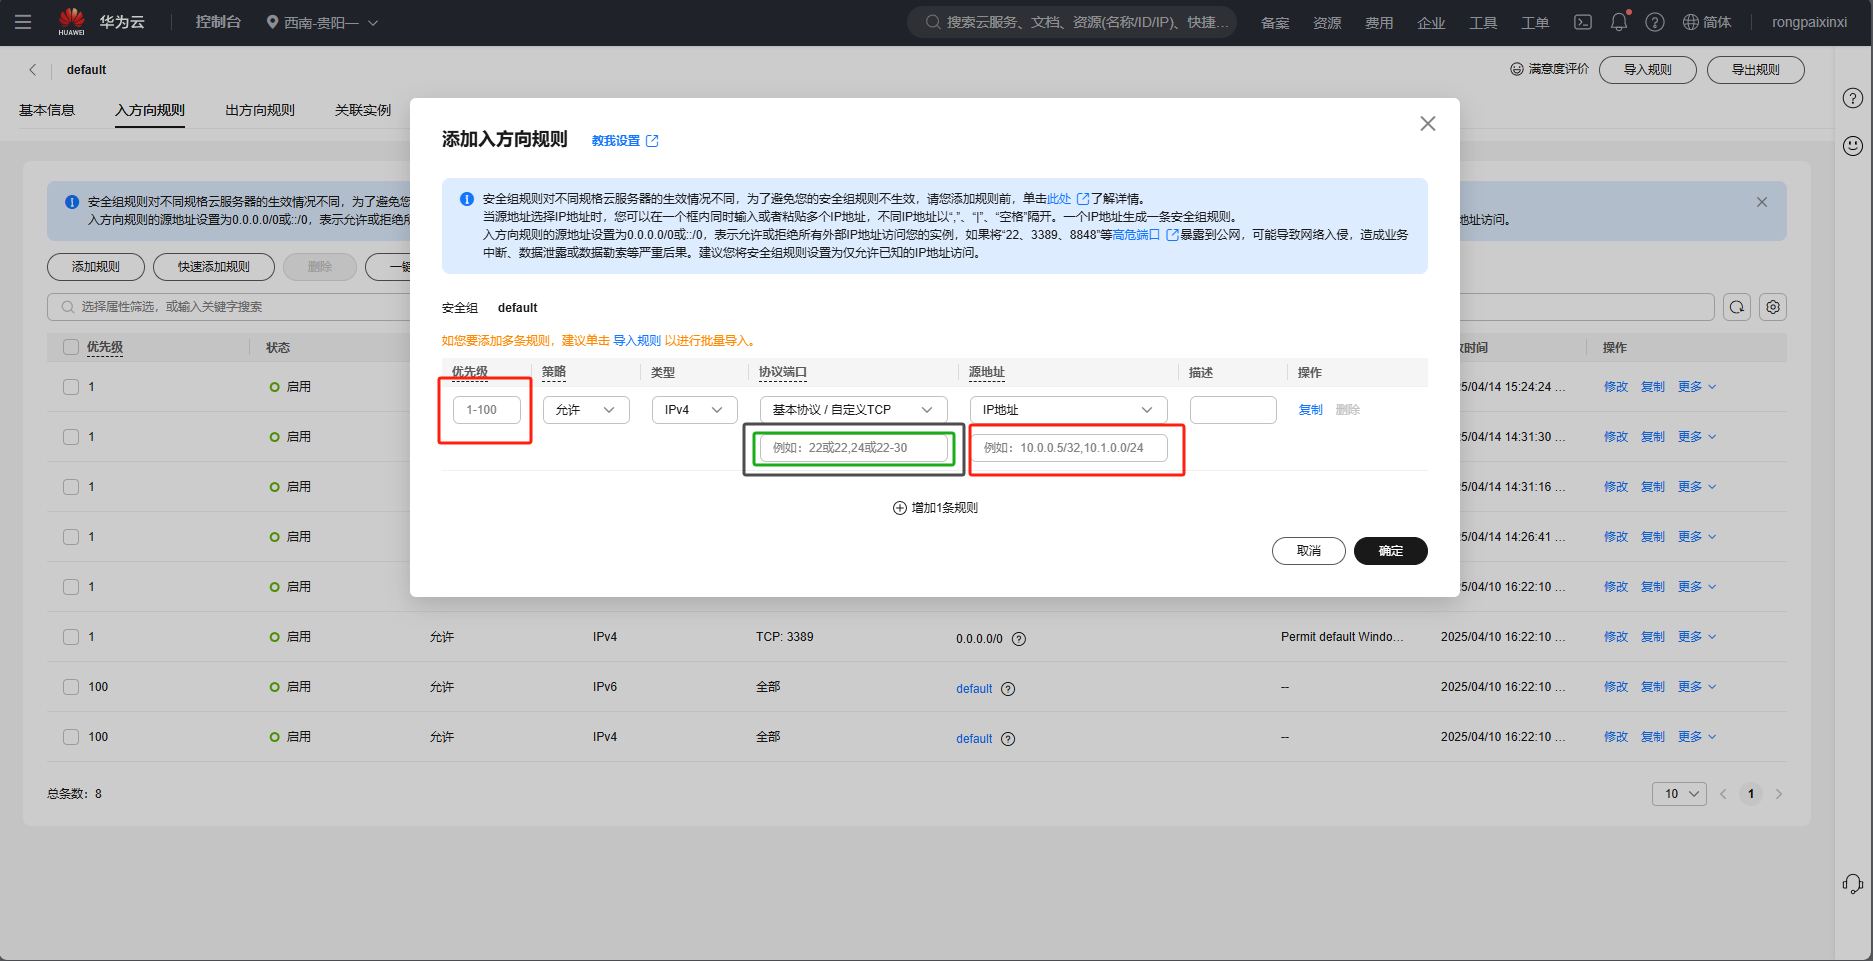Change page size dropdown showing 10

[x=1679, y=794]
